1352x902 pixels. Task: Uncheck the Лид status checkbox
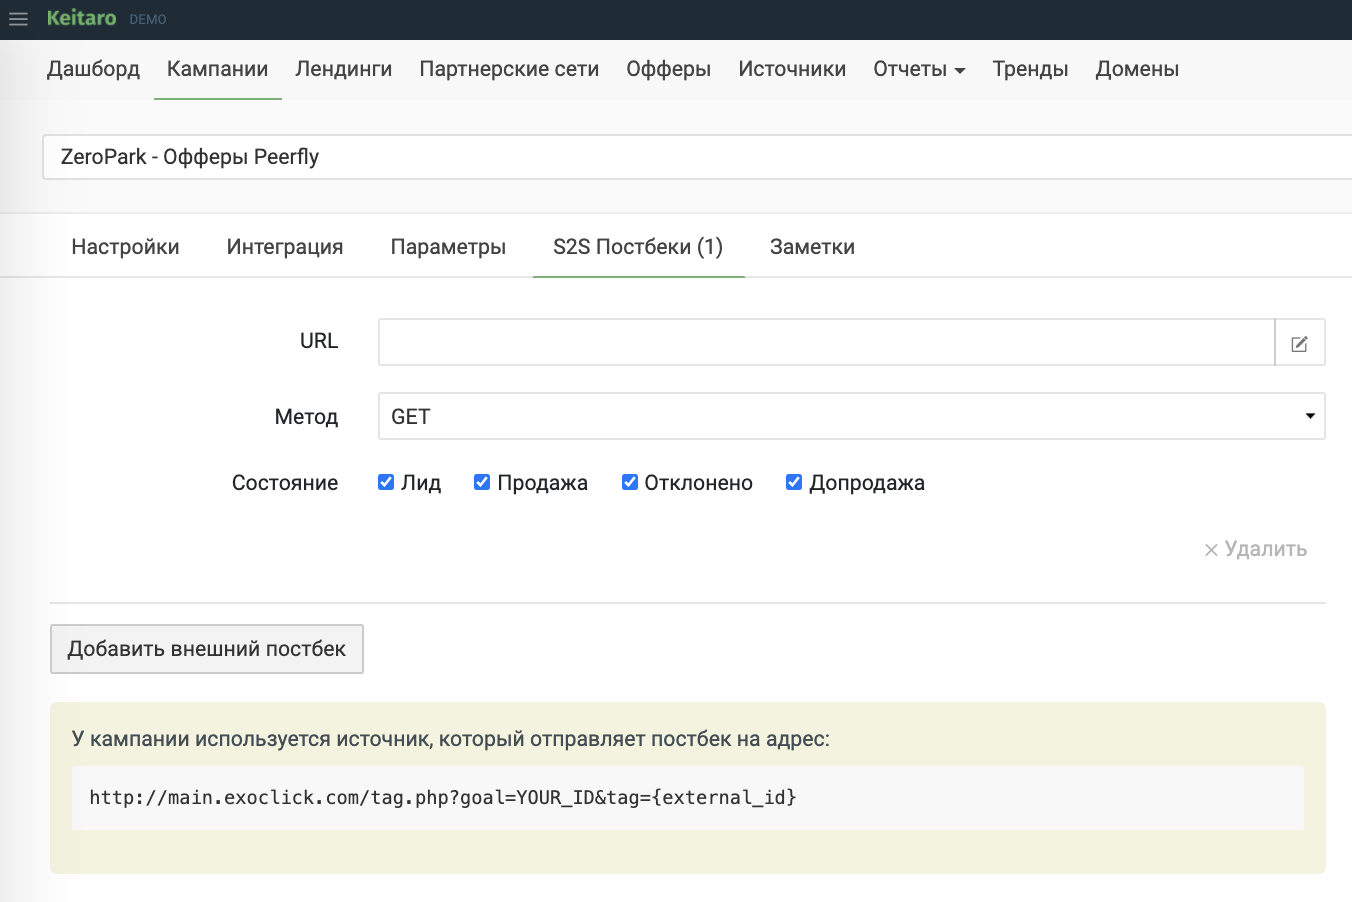[386, 482]
